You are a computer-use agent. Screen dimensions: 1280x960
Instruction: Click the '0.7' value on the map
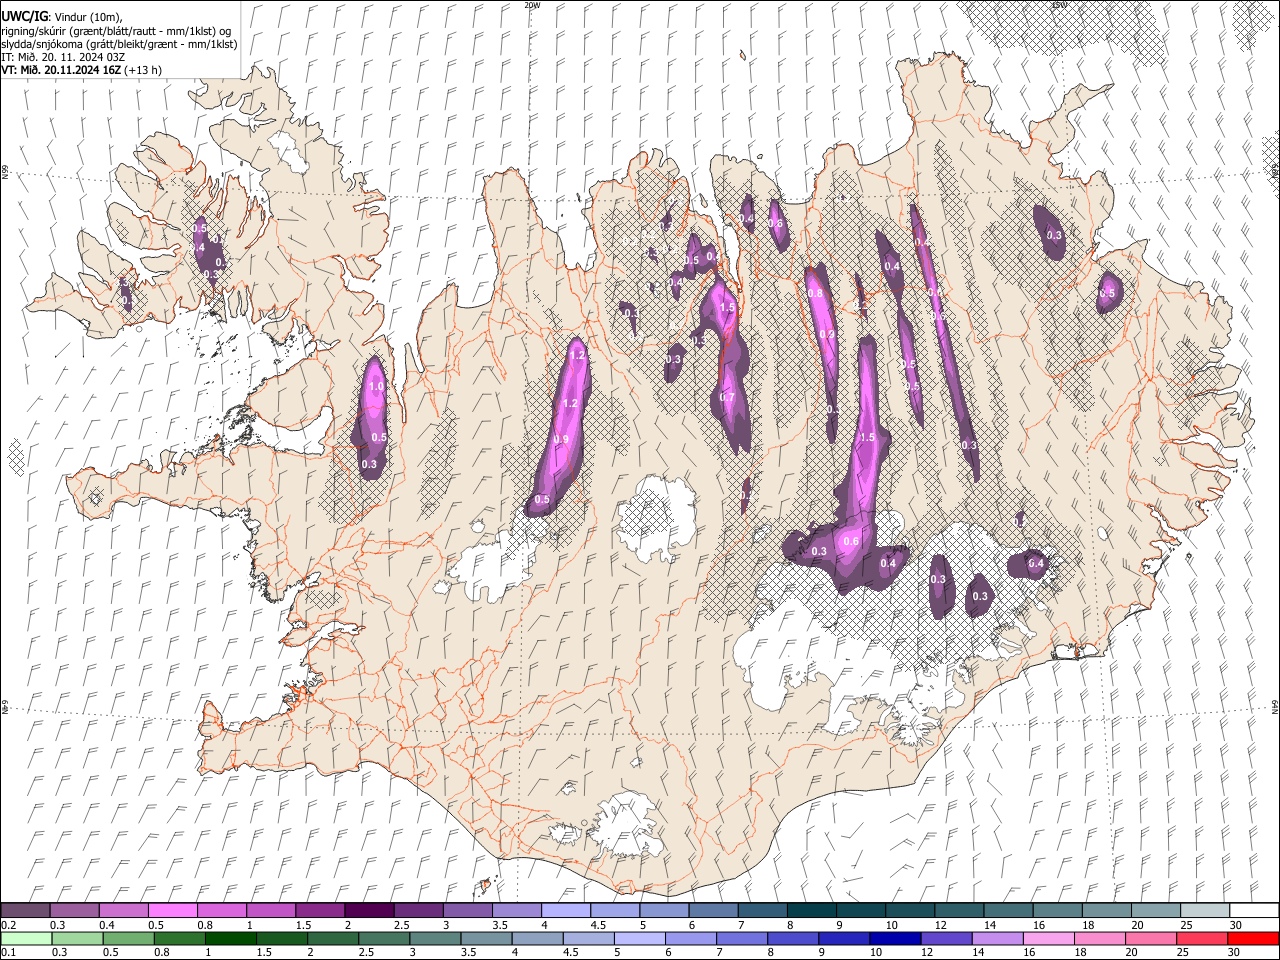coord(727,397)
